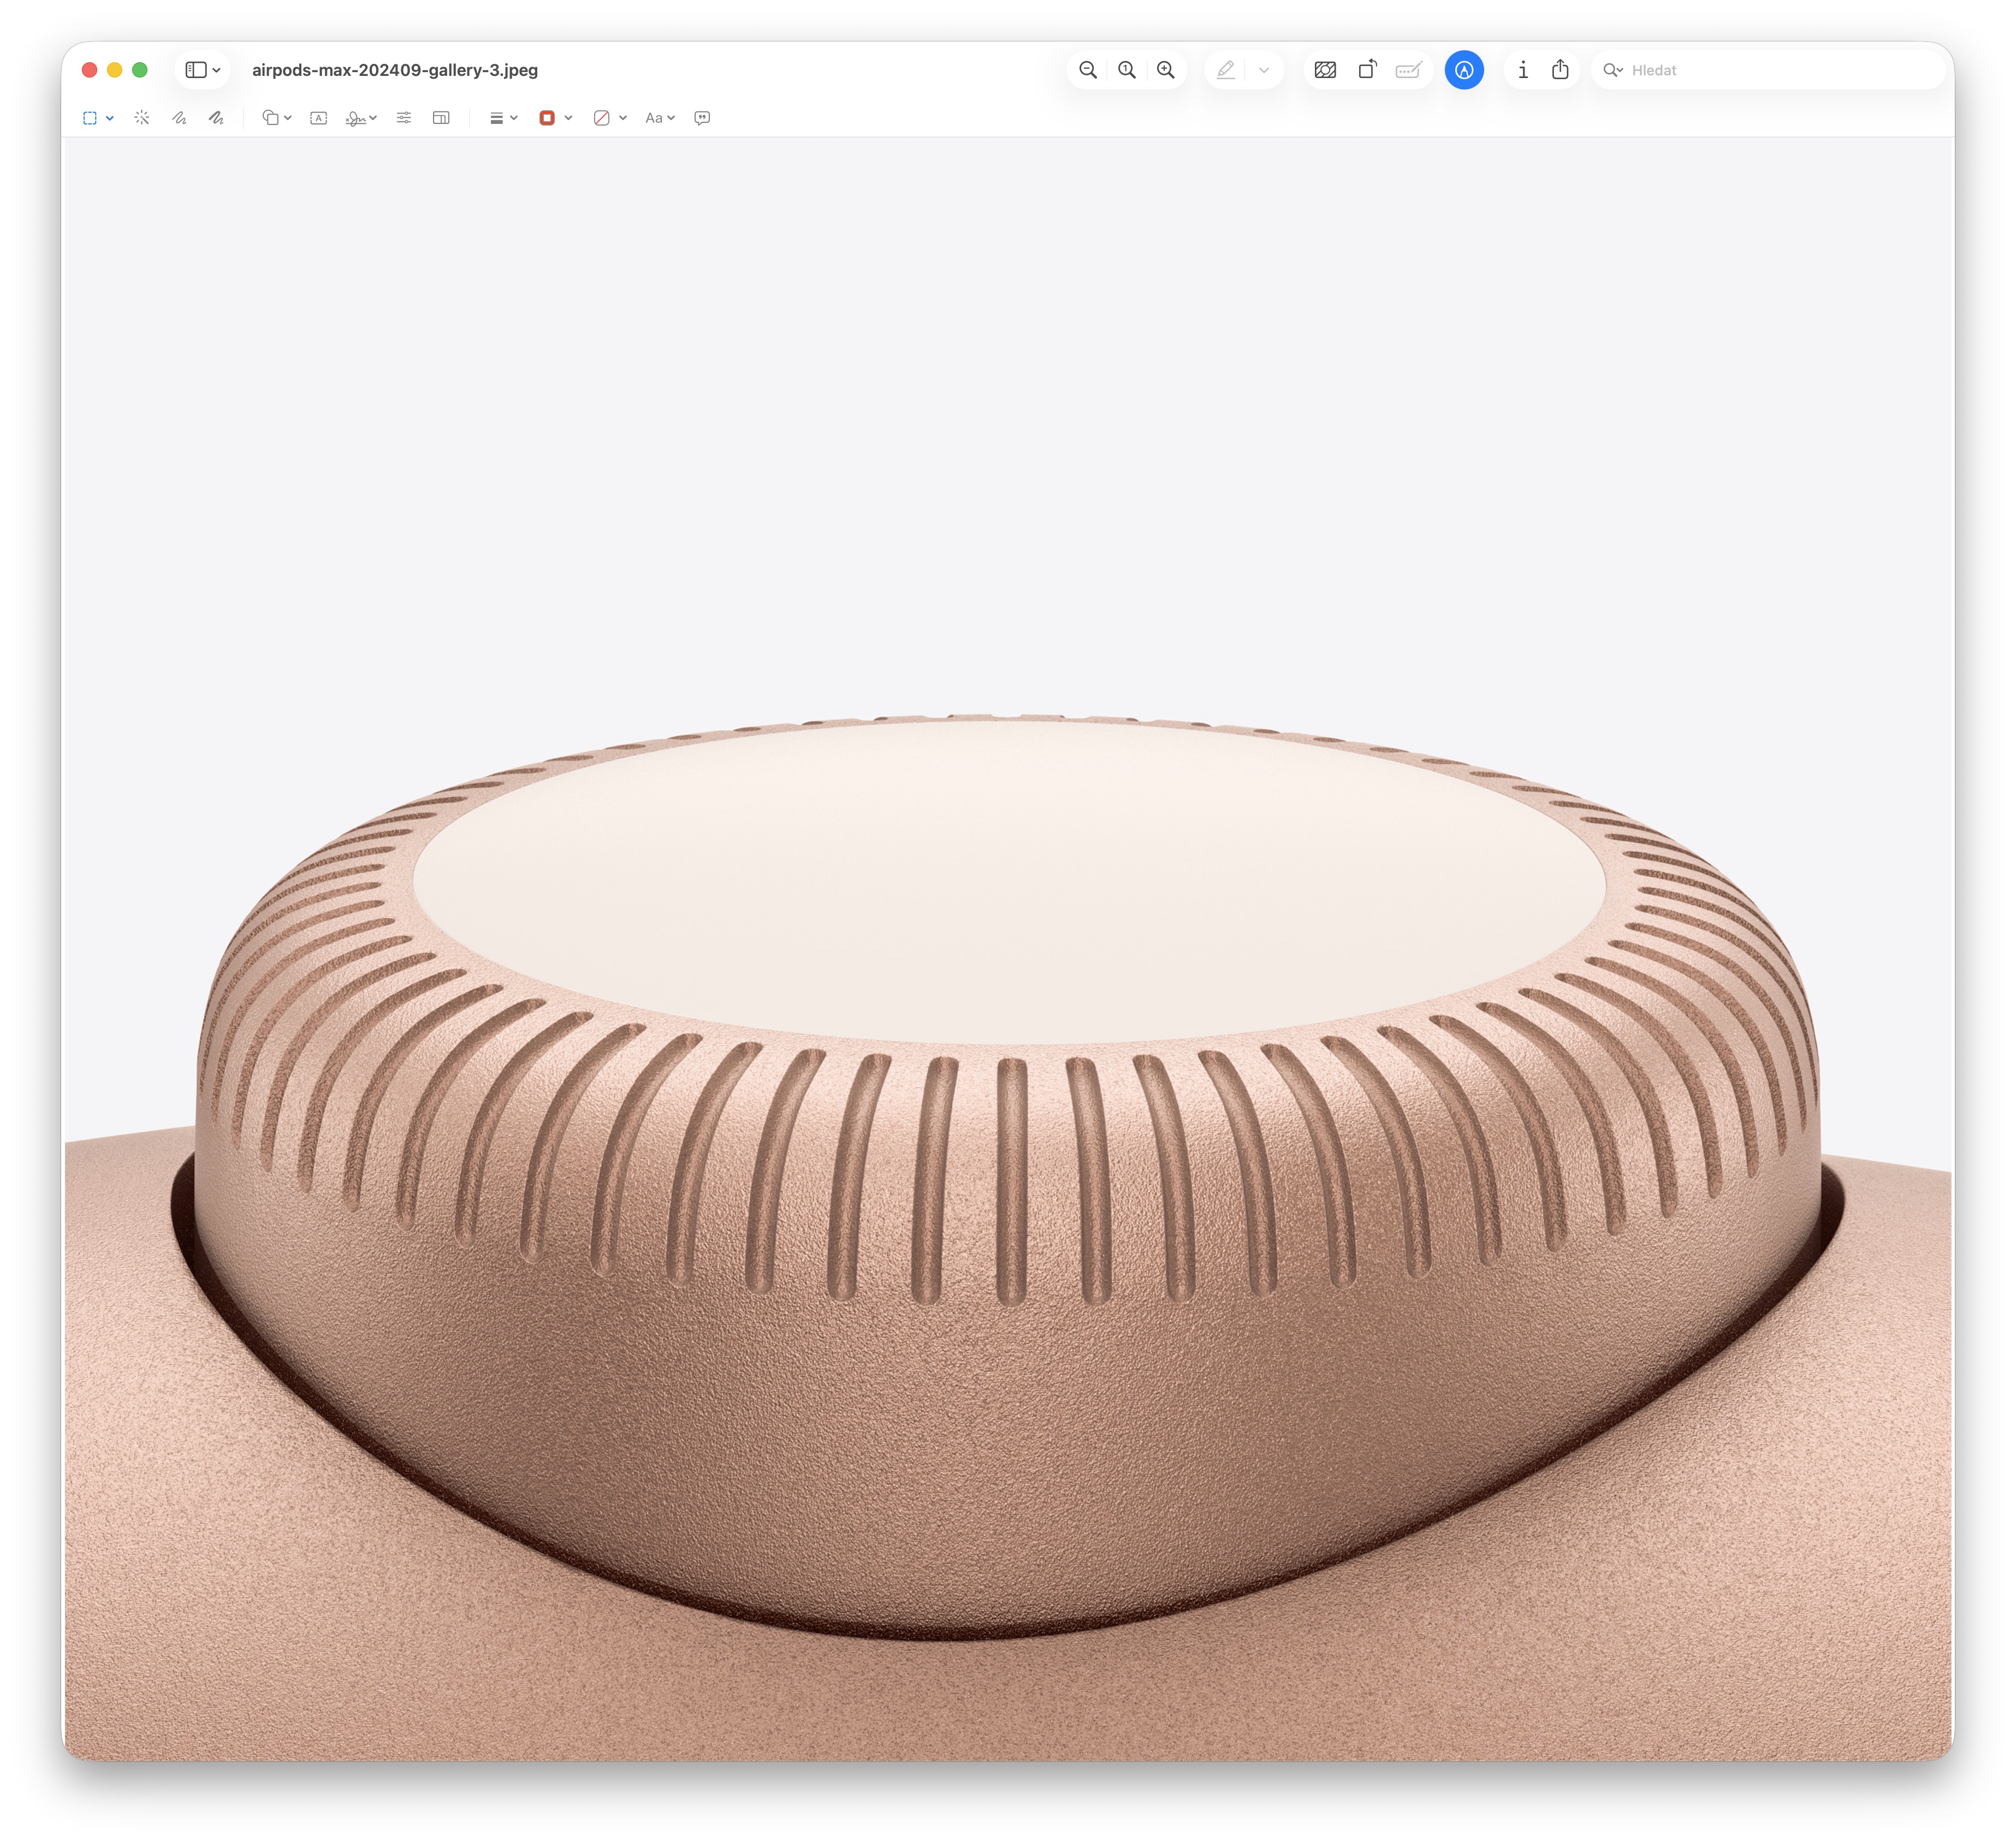Zoom out of the image
Viewport: 2016px width, 1842px height.
[1088, 70]
